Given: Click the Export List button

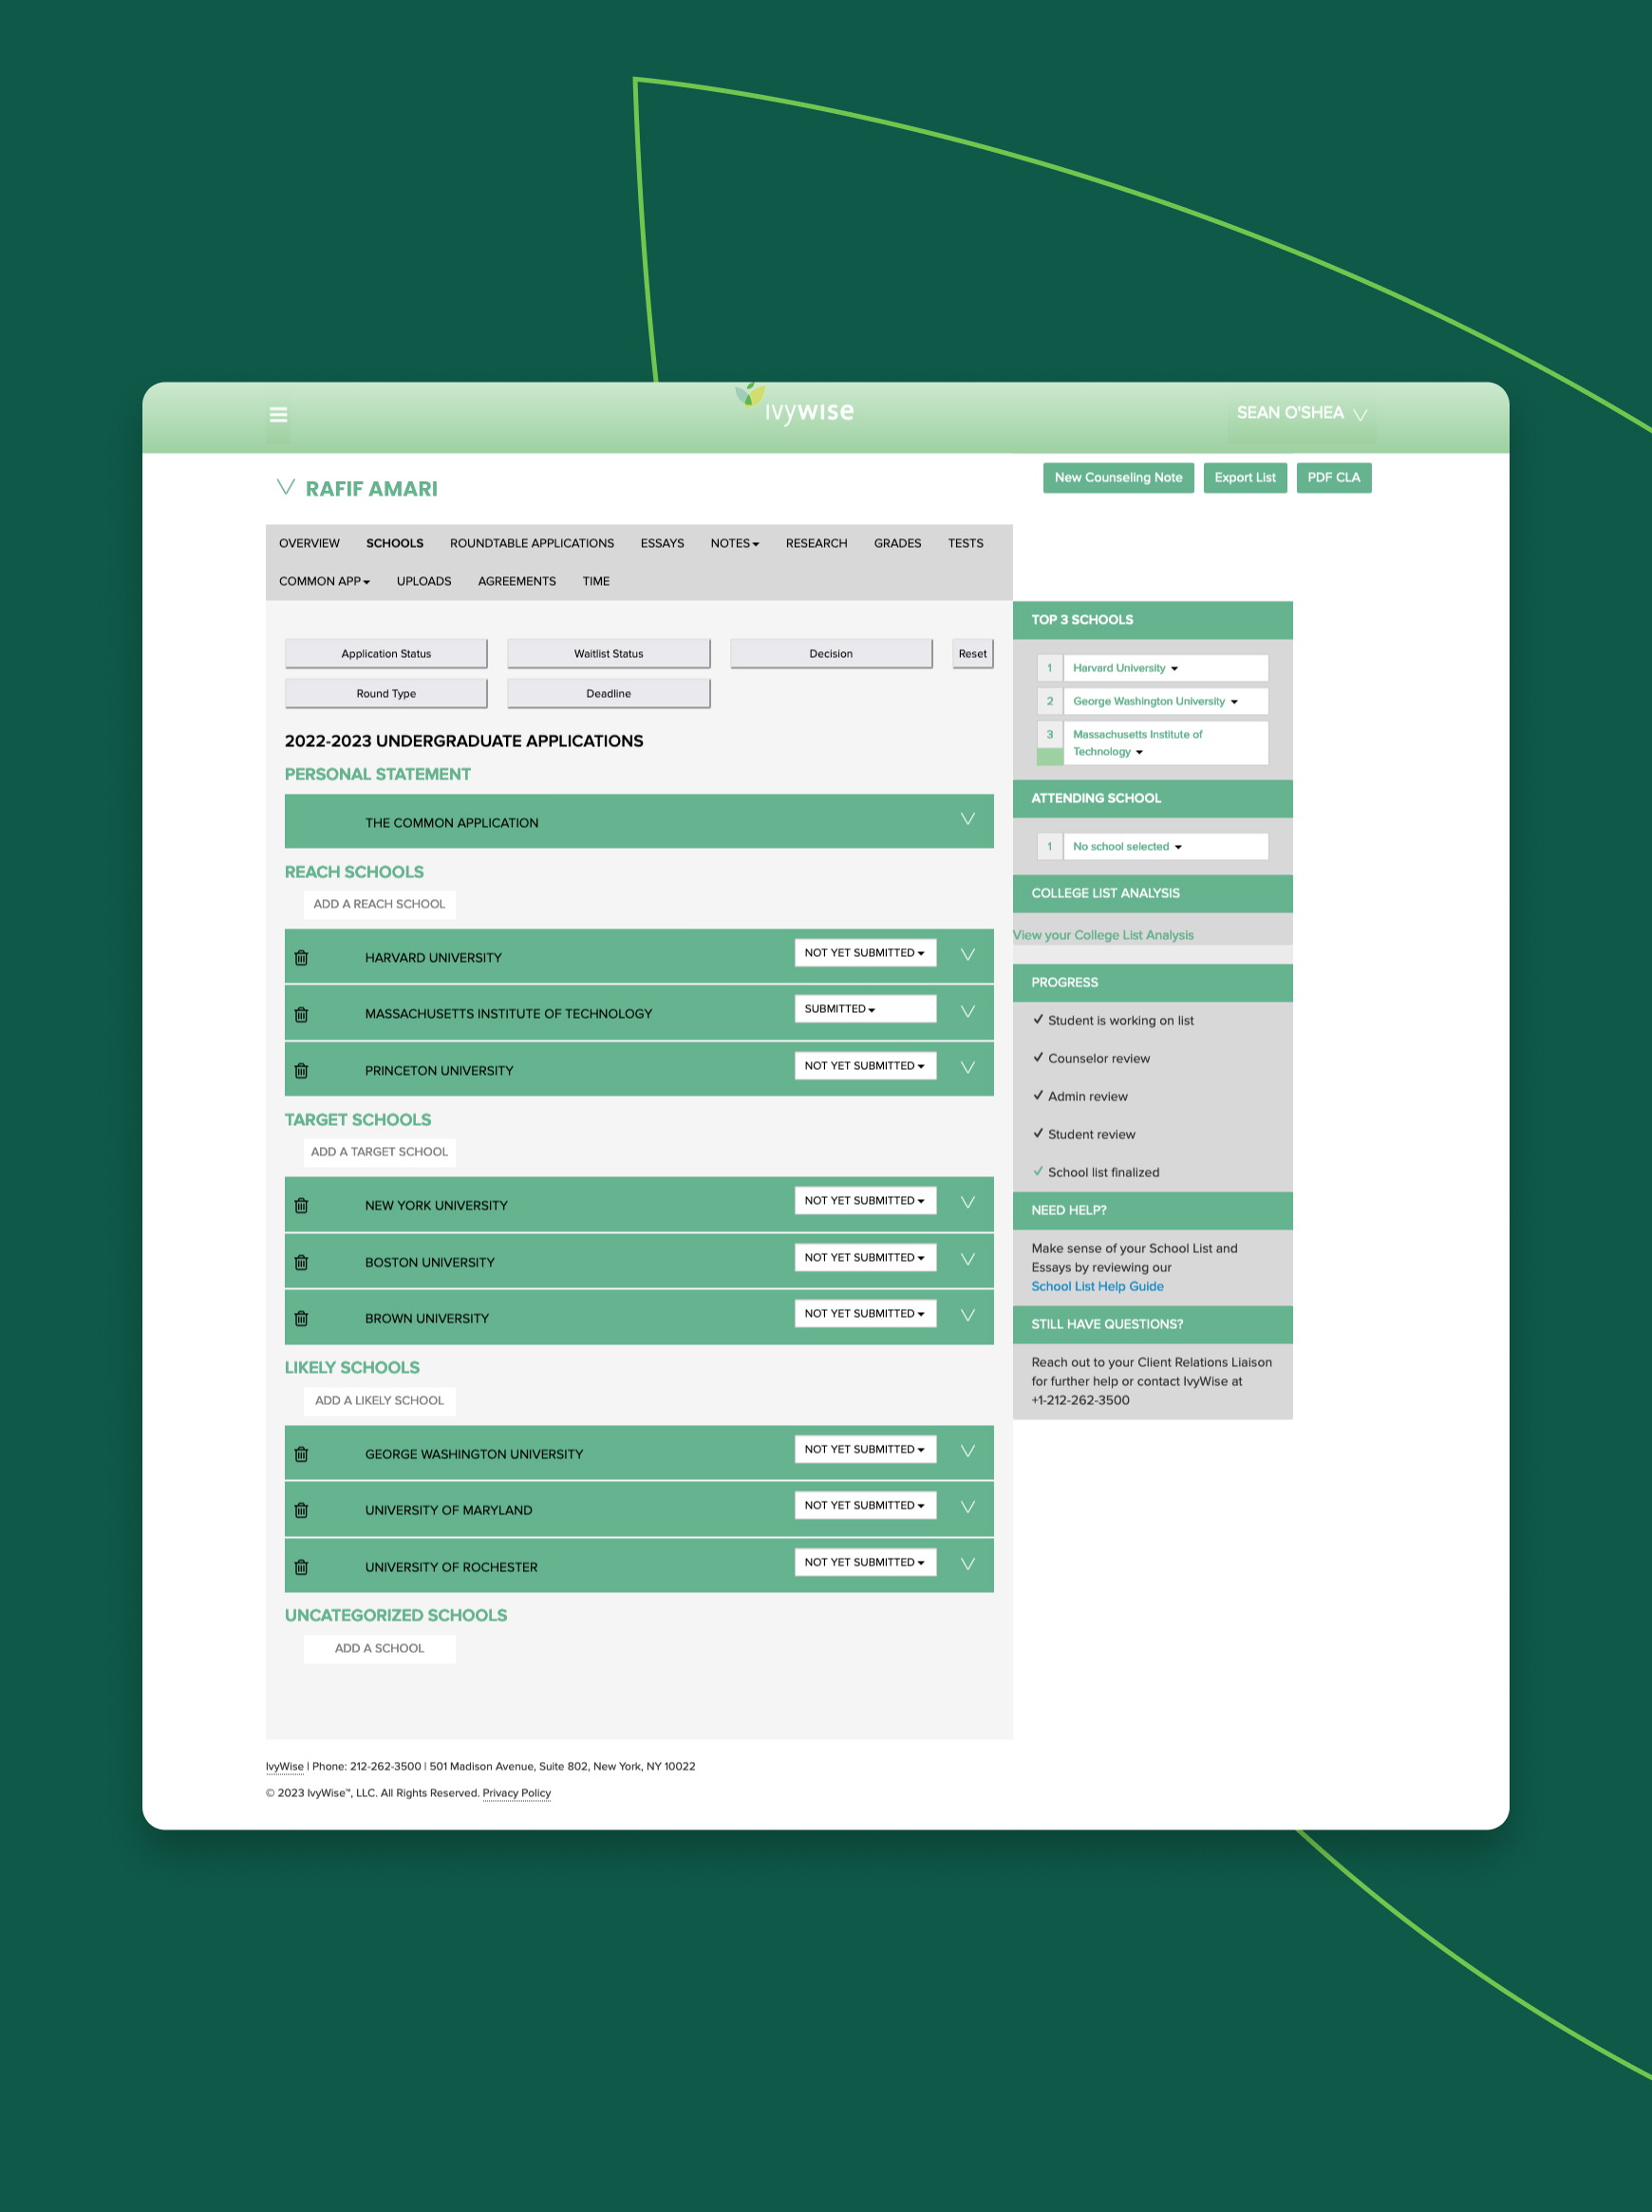Looking at the screenshot, I should [x=1244, y=477].
